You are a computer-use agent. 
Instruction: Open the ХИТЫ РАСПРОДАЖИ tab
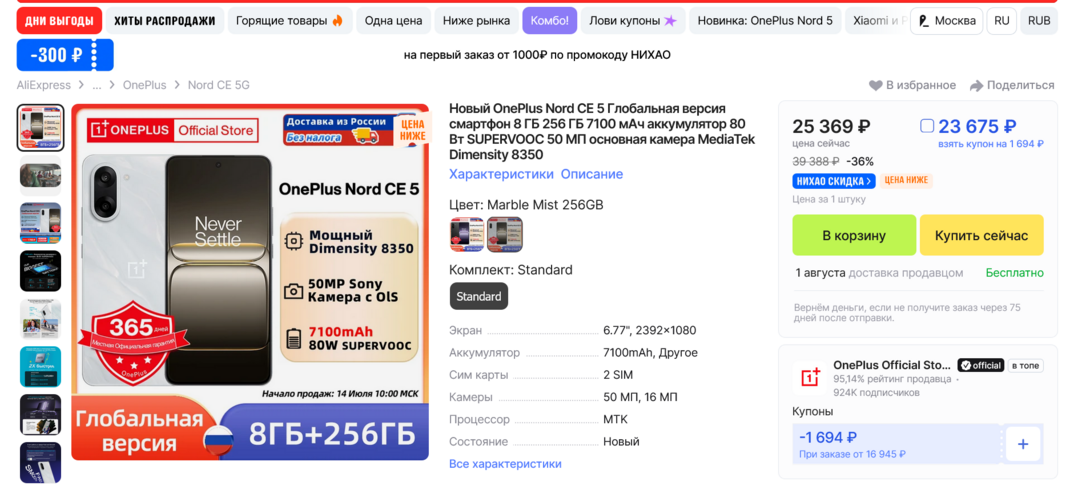point(165,21)
